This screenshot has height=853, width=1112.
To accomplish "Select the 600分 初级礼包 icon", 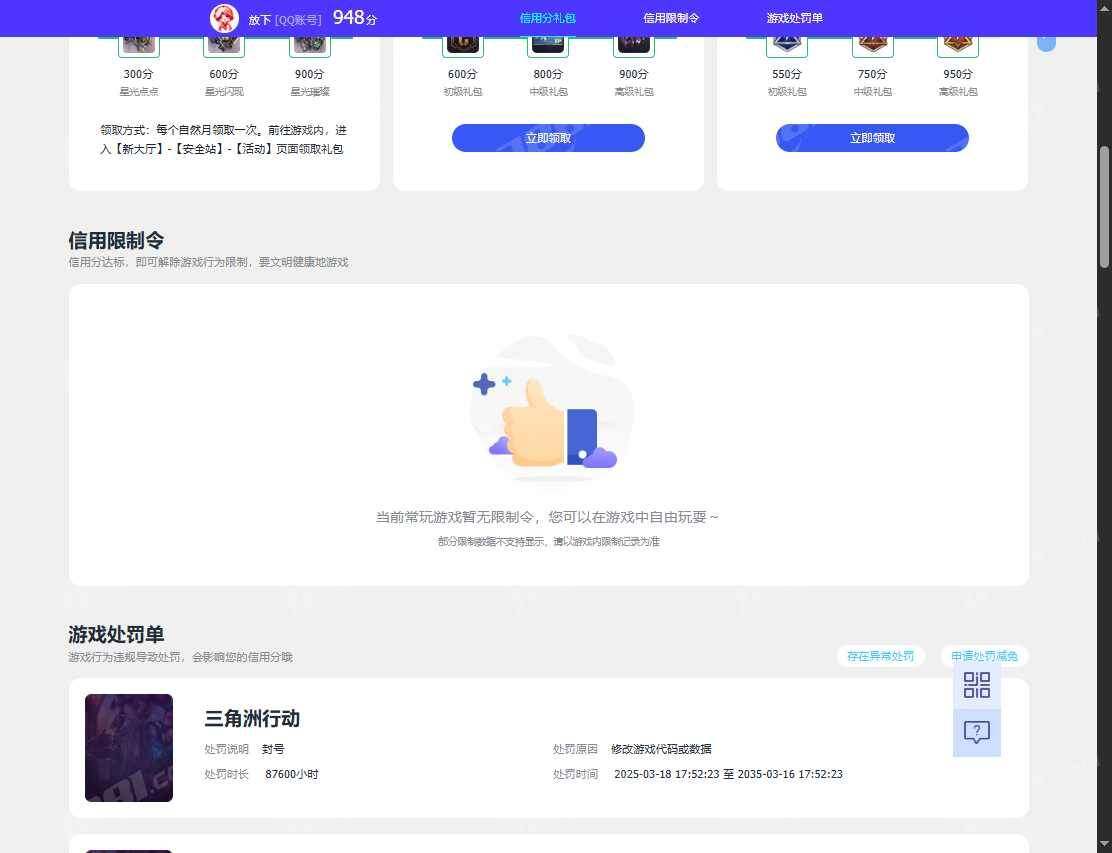I will click(463, 45).
